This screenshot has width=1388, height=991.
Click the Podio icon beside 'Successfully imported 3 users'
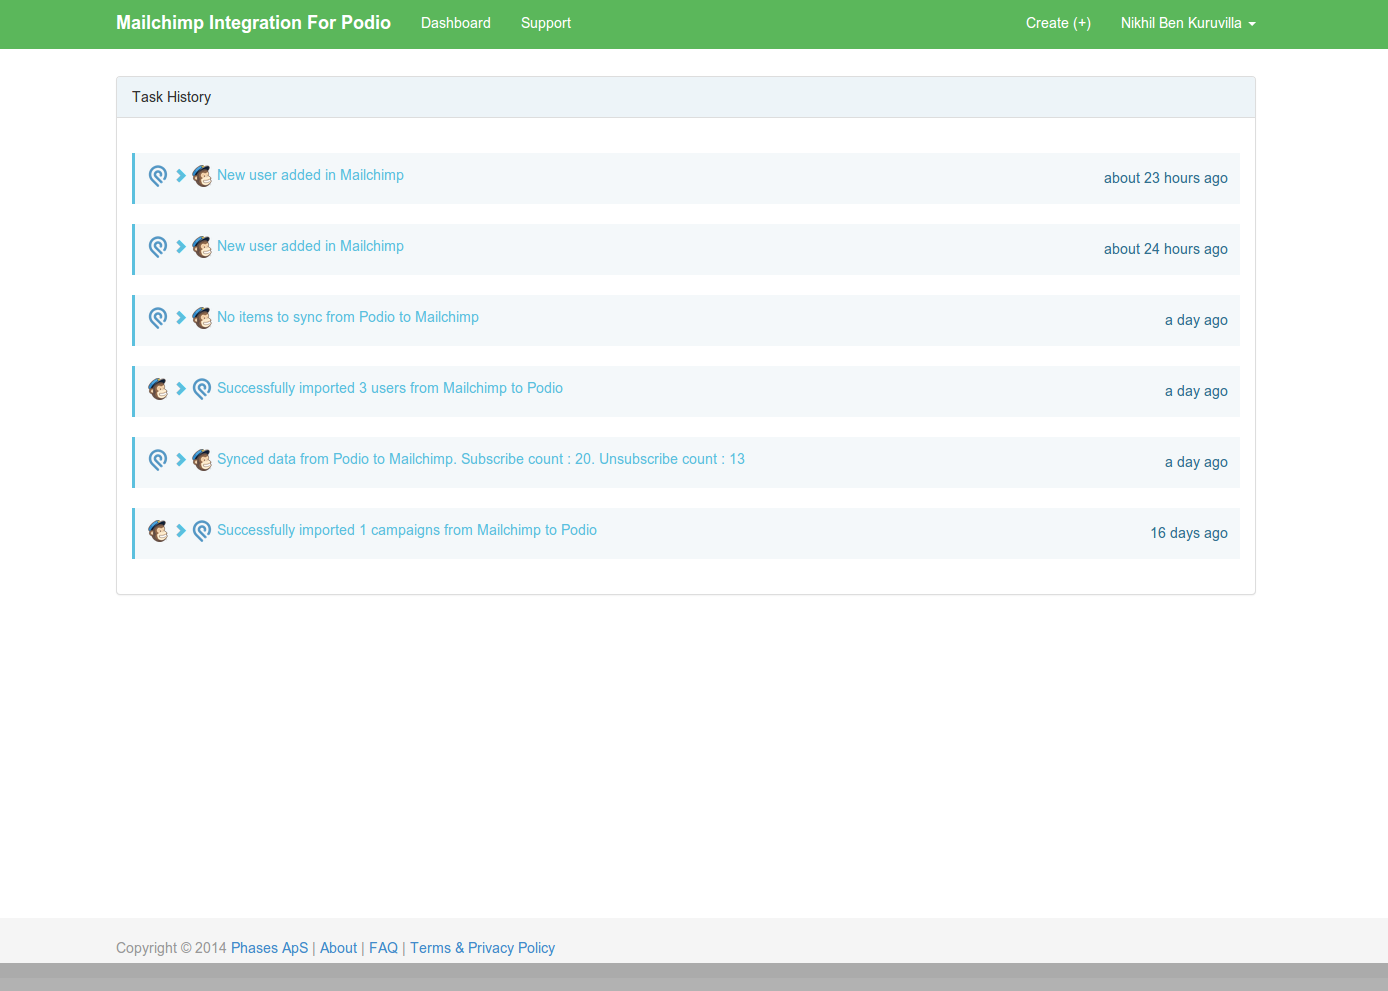coord(202,389)
